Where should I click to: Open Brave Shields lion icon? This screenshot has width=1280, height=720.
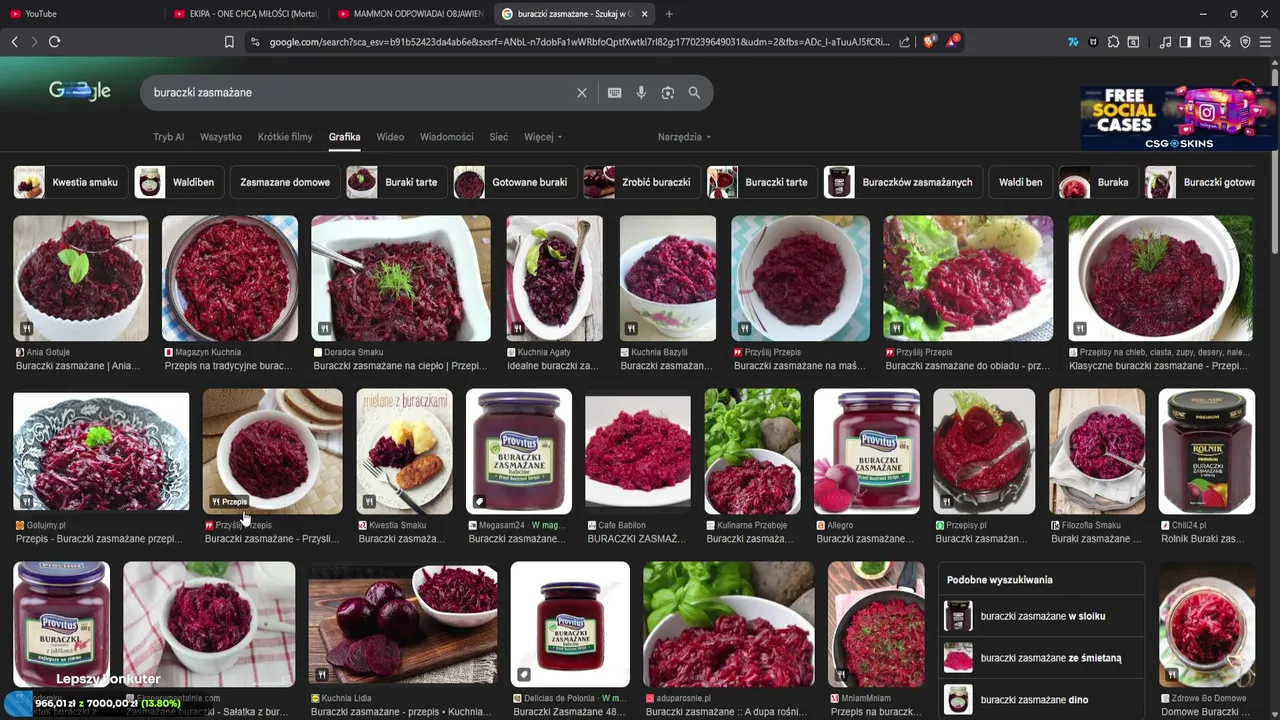pyautogui.click(x=929, y=42)
